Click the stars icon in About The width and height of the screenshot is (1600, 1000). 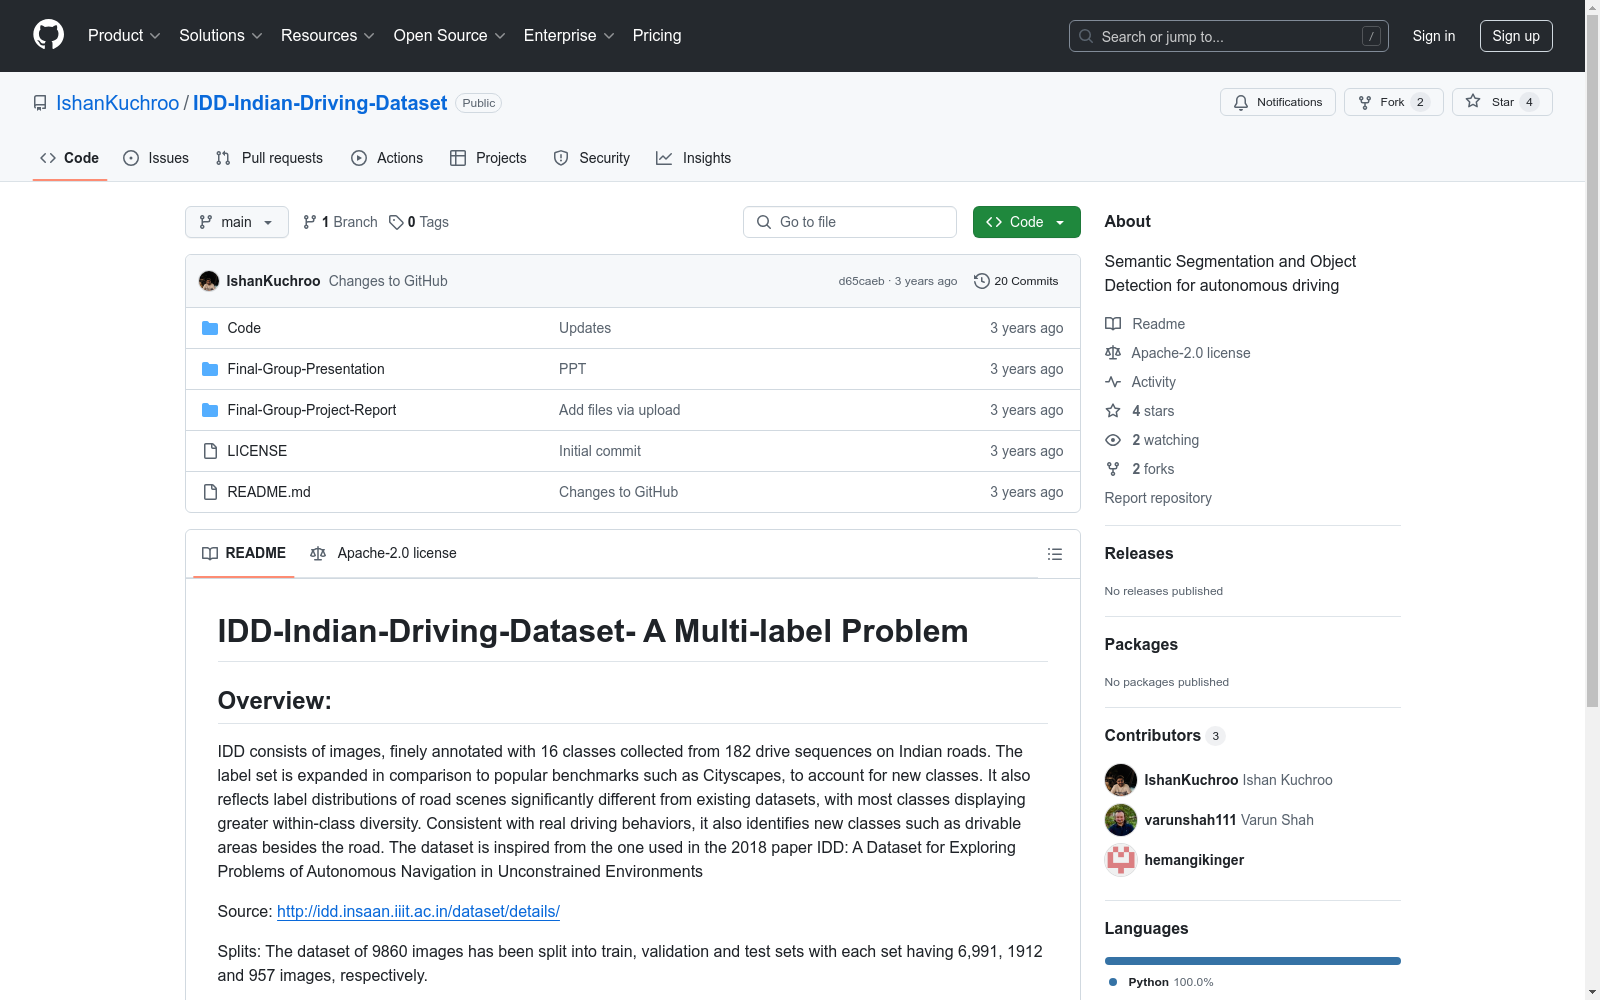click(x=1113, y=411)
